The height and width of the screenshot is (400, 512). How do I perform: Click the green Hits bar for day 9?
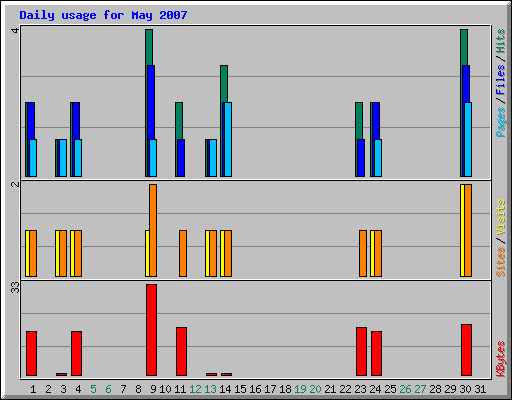click(149, 47)
